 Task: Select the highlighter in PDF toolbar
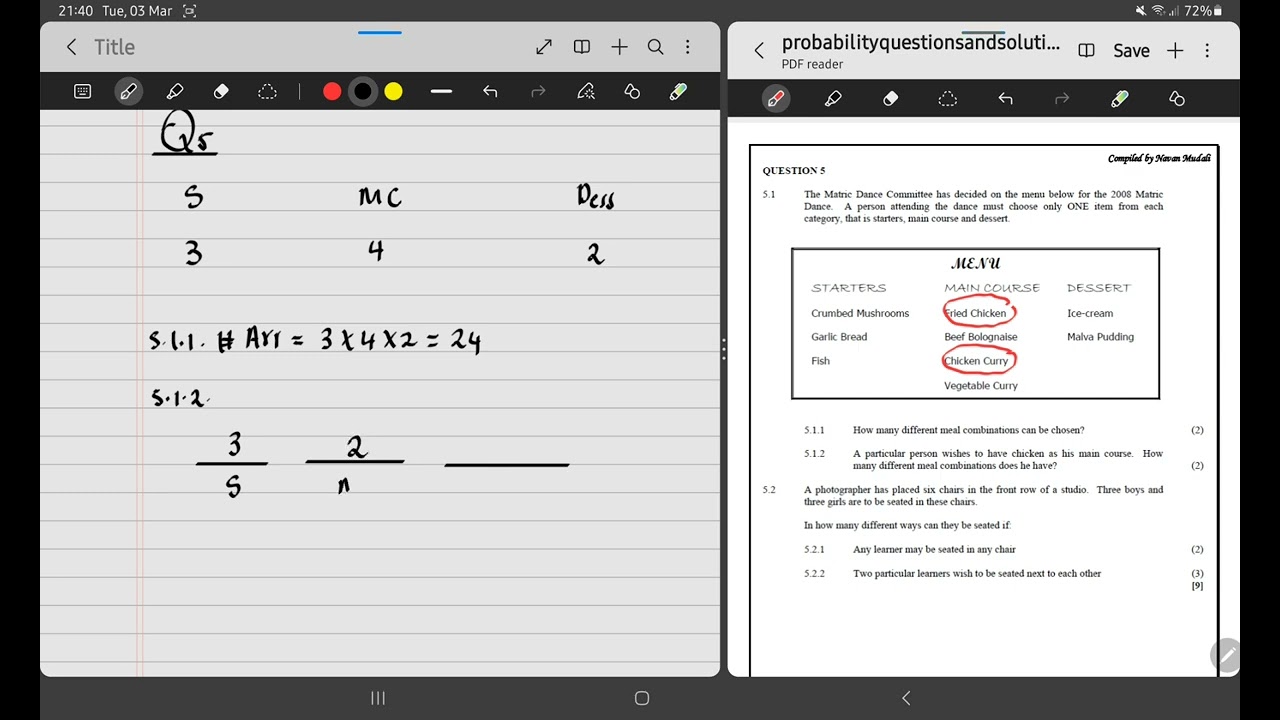tap(833, 98)
